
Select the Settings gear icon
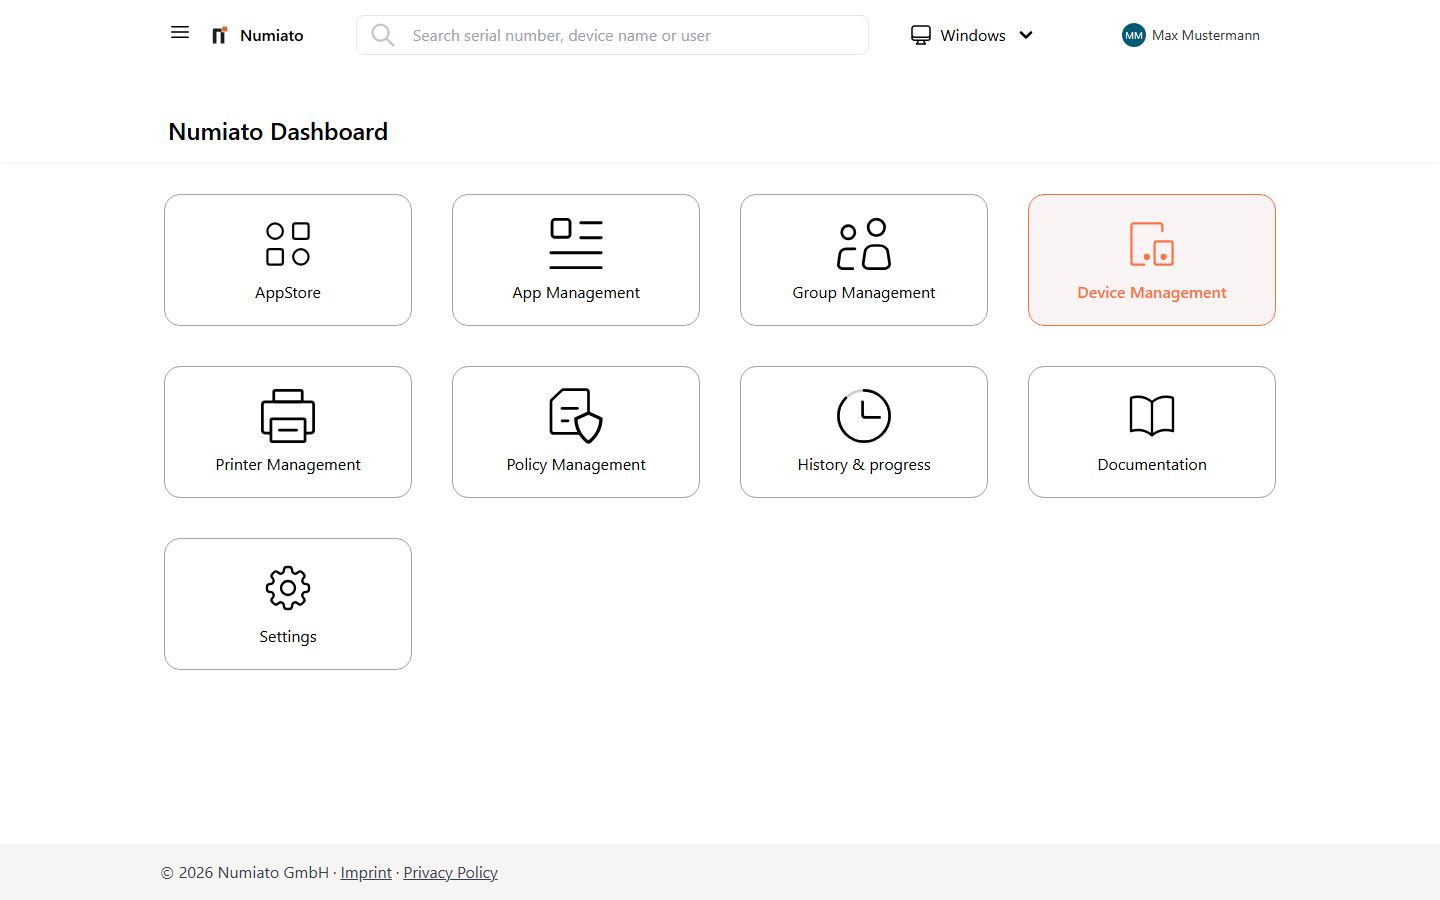click(x=288, y=588)
